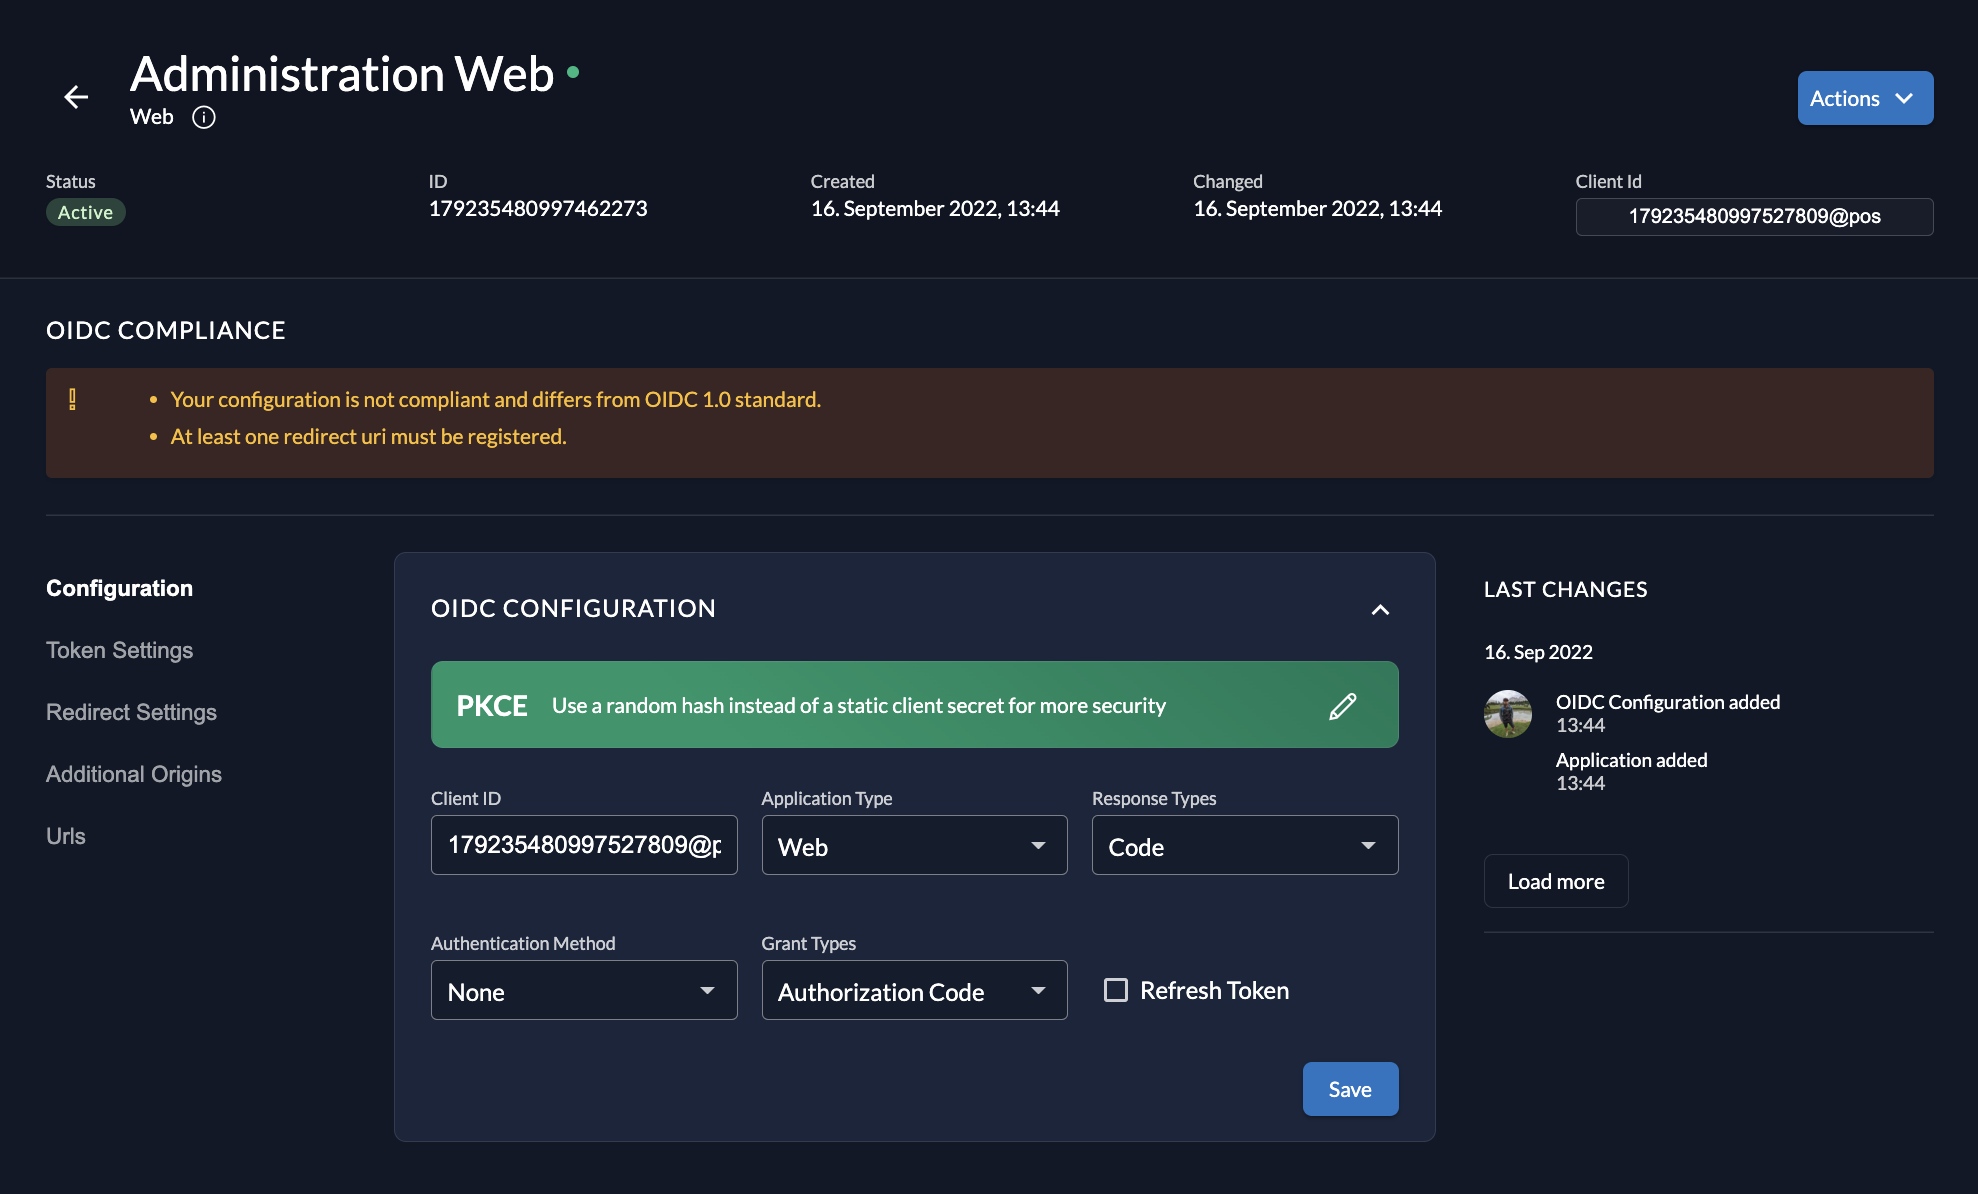Screen dimensions: 1978x1194
Task: Click the header Client Id copy field
Action: tap(1753, 216)
